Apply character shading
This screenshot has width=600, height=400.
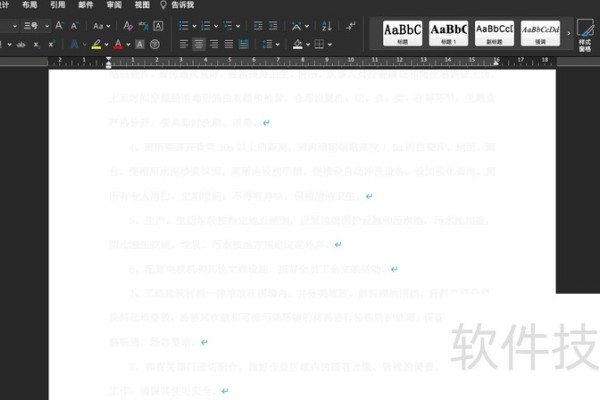click(140, 45)
